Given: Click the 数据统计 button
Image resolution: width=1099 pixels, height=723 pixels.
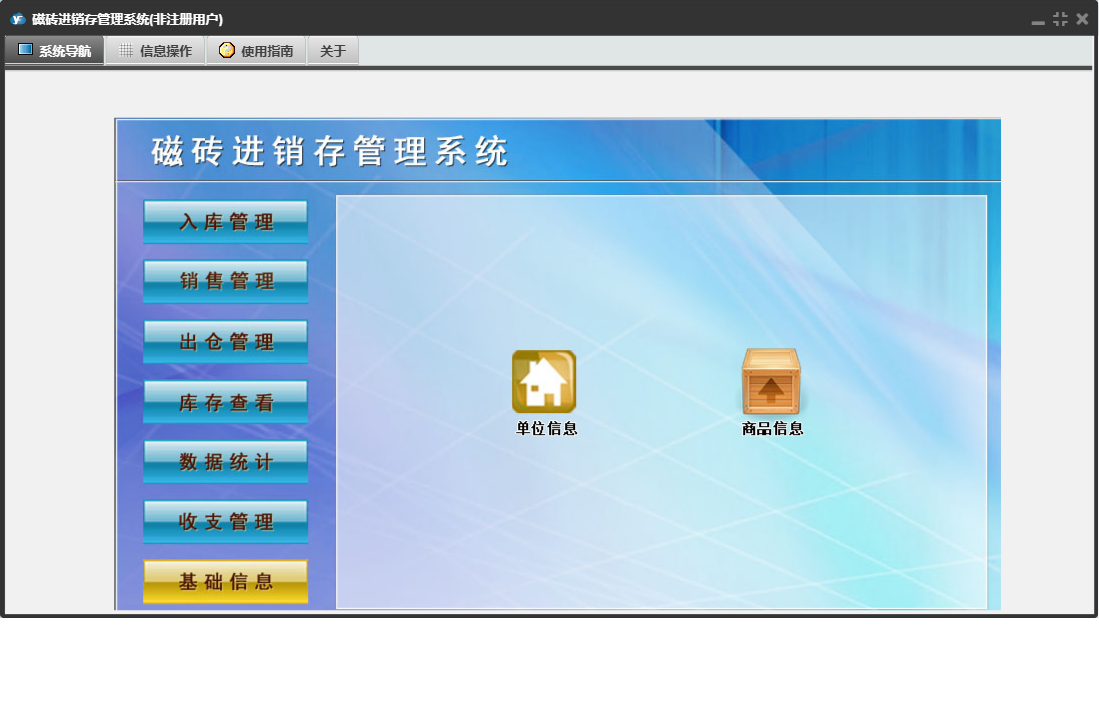Looking at the screenshot, I should pos(226,462).
